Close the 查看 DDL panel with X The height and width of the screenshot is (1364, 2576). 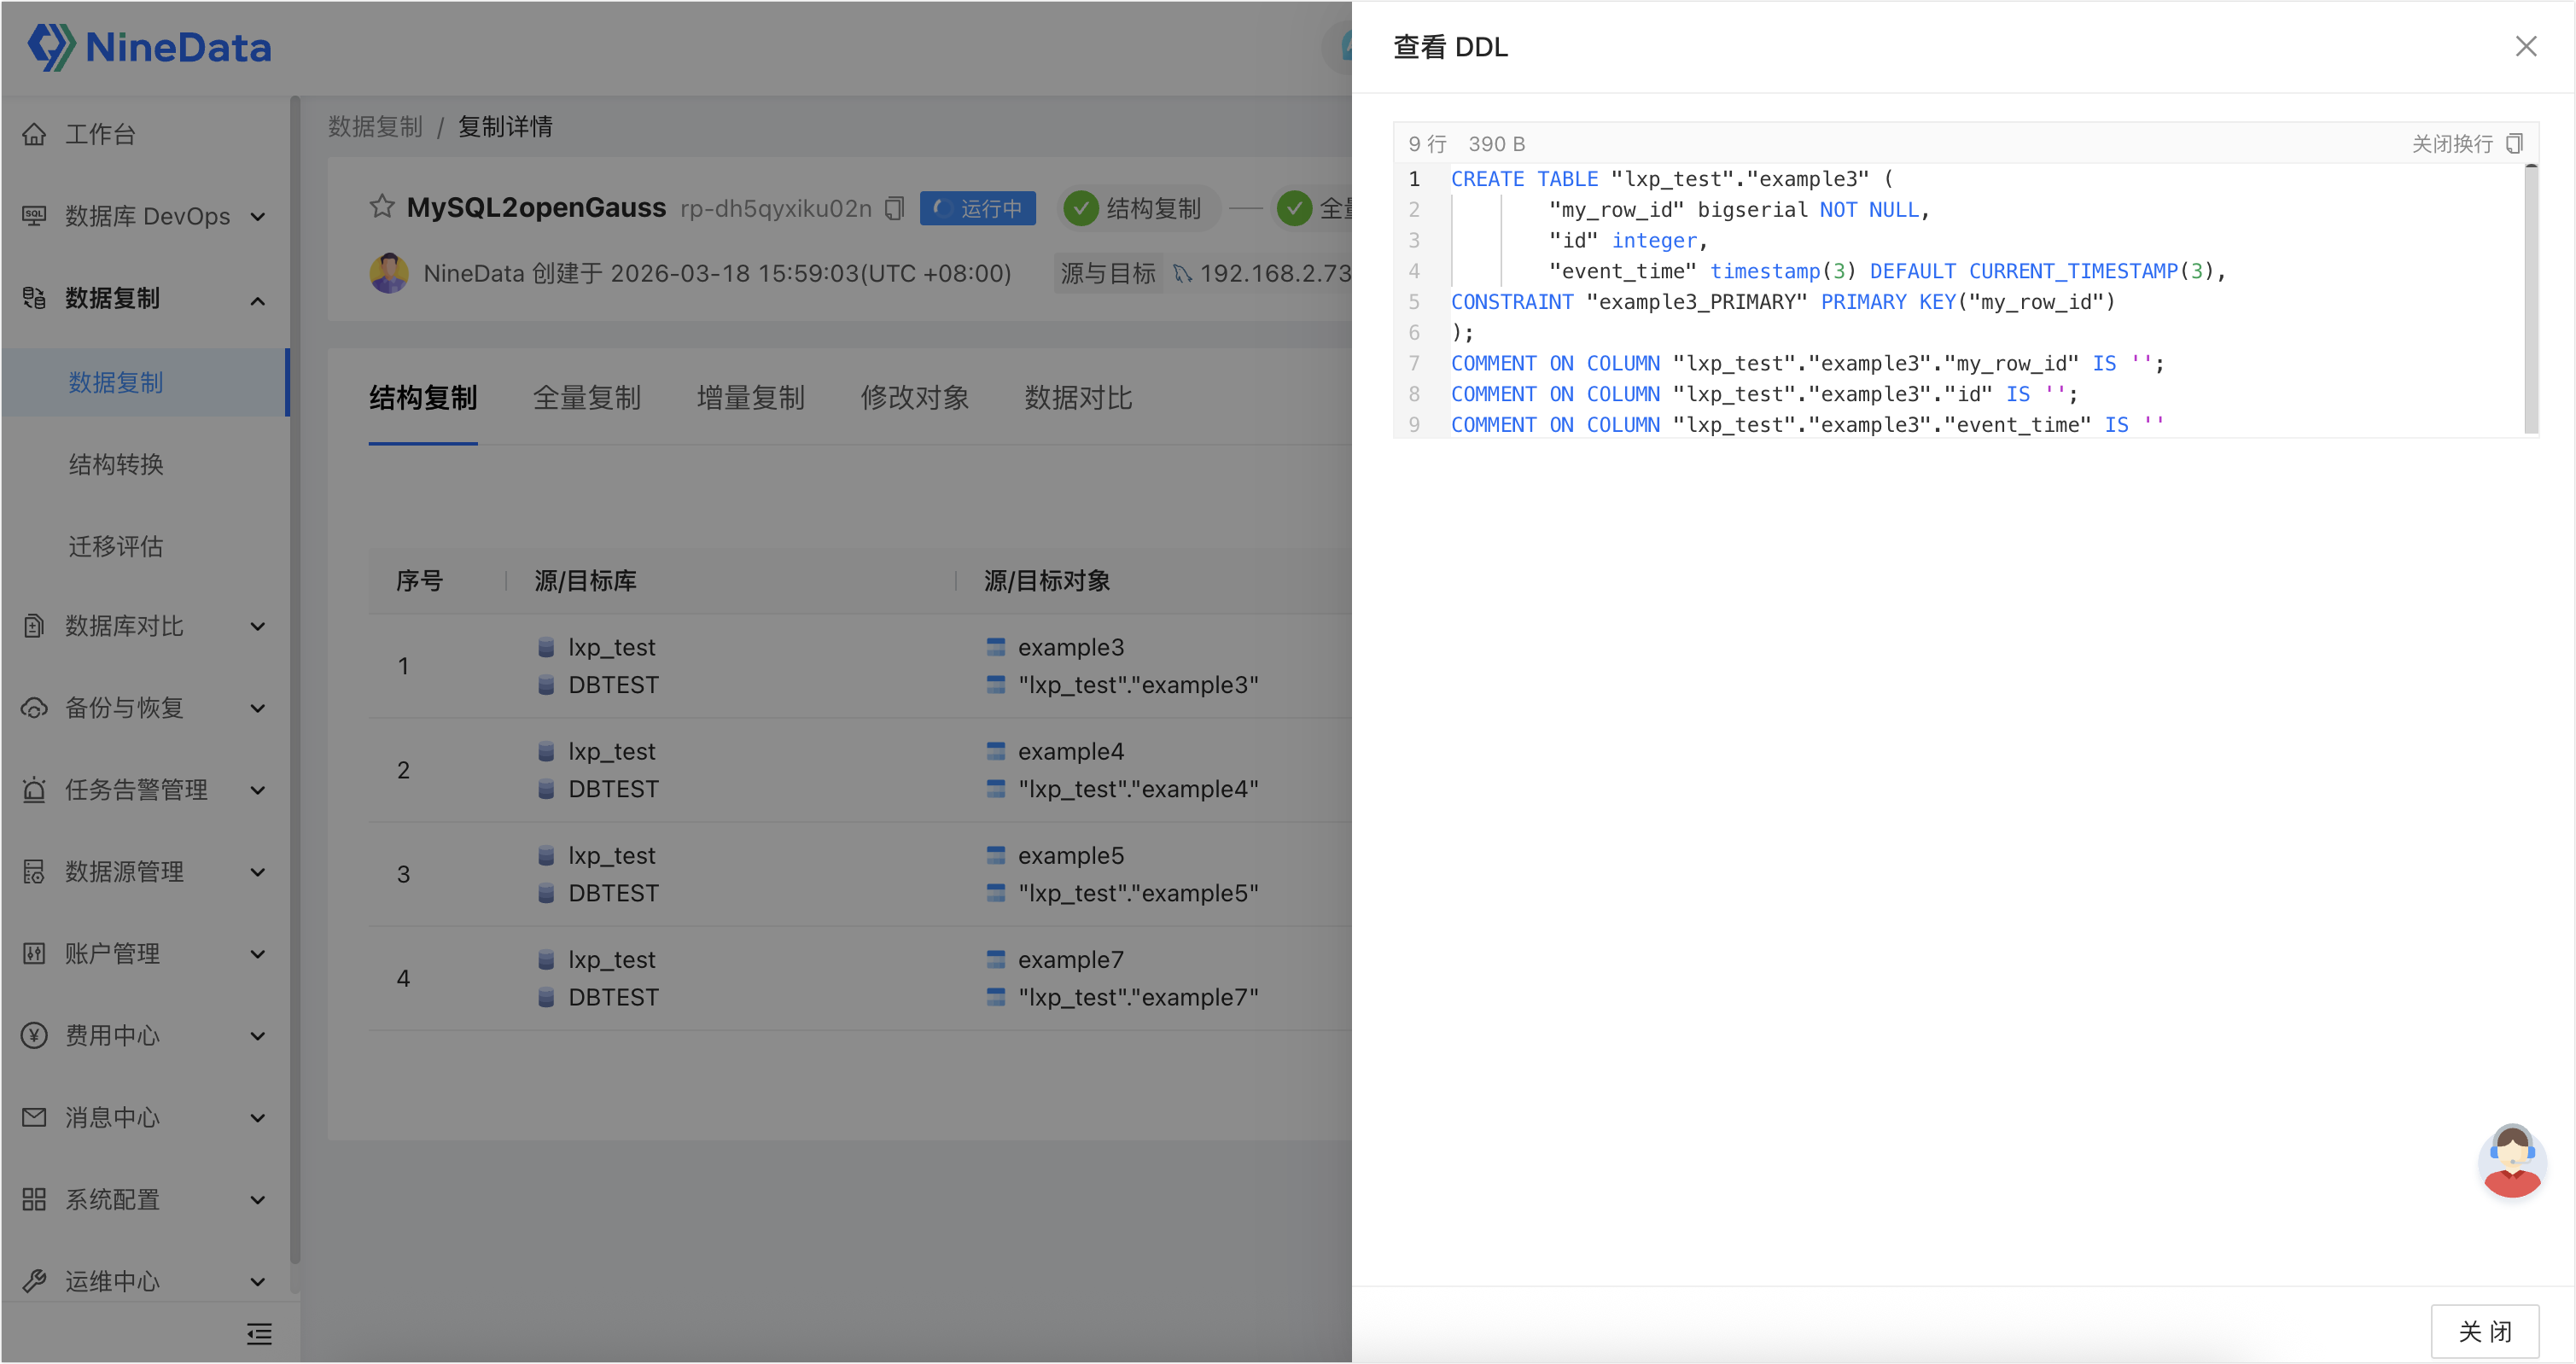[2526, 47]
